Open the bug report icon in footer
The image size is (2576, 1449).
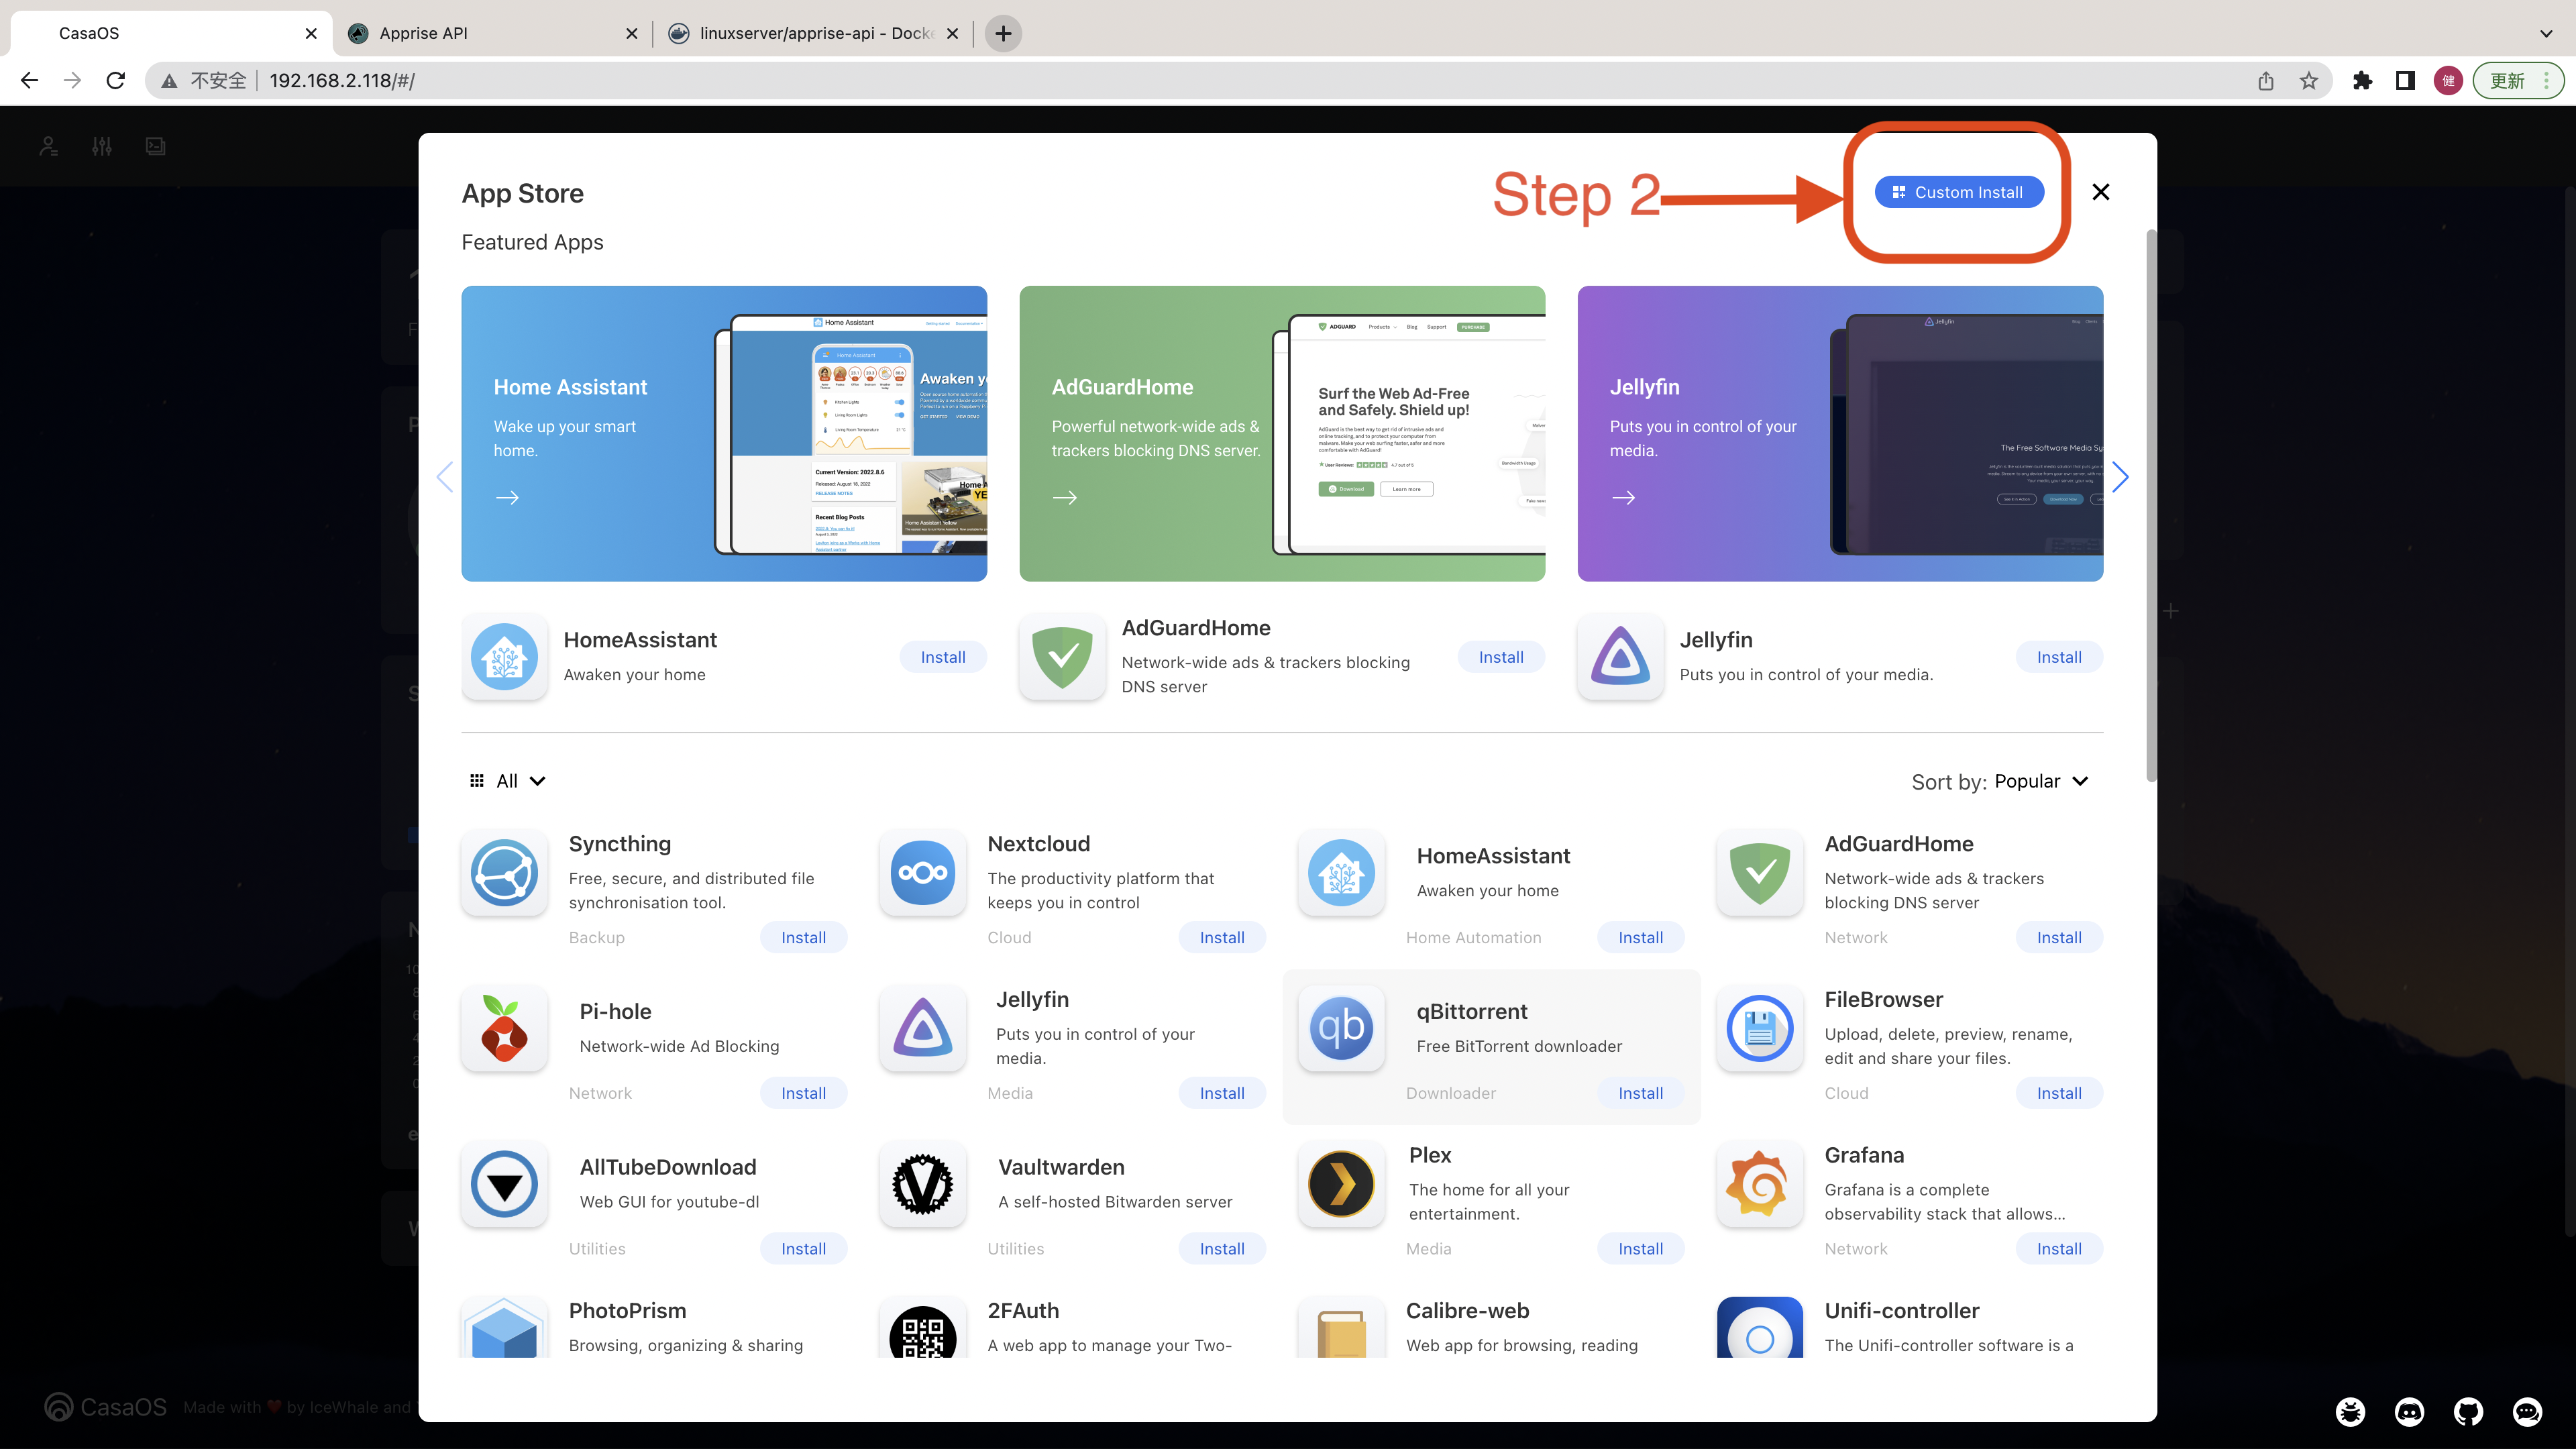[2350, 1411]
